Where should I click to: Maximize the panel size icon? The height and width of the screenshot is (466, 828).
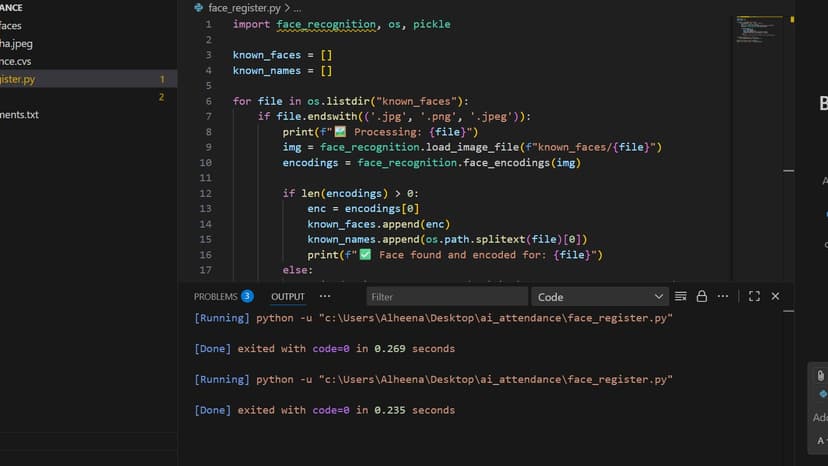(x=754, y=296)
